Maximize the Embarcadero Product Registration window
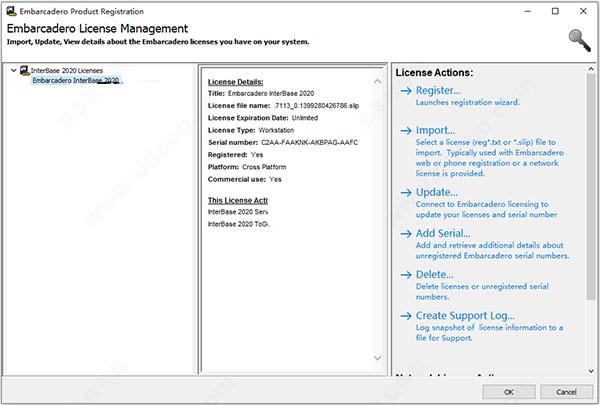The image size is (600, 405). pos(555,11)
